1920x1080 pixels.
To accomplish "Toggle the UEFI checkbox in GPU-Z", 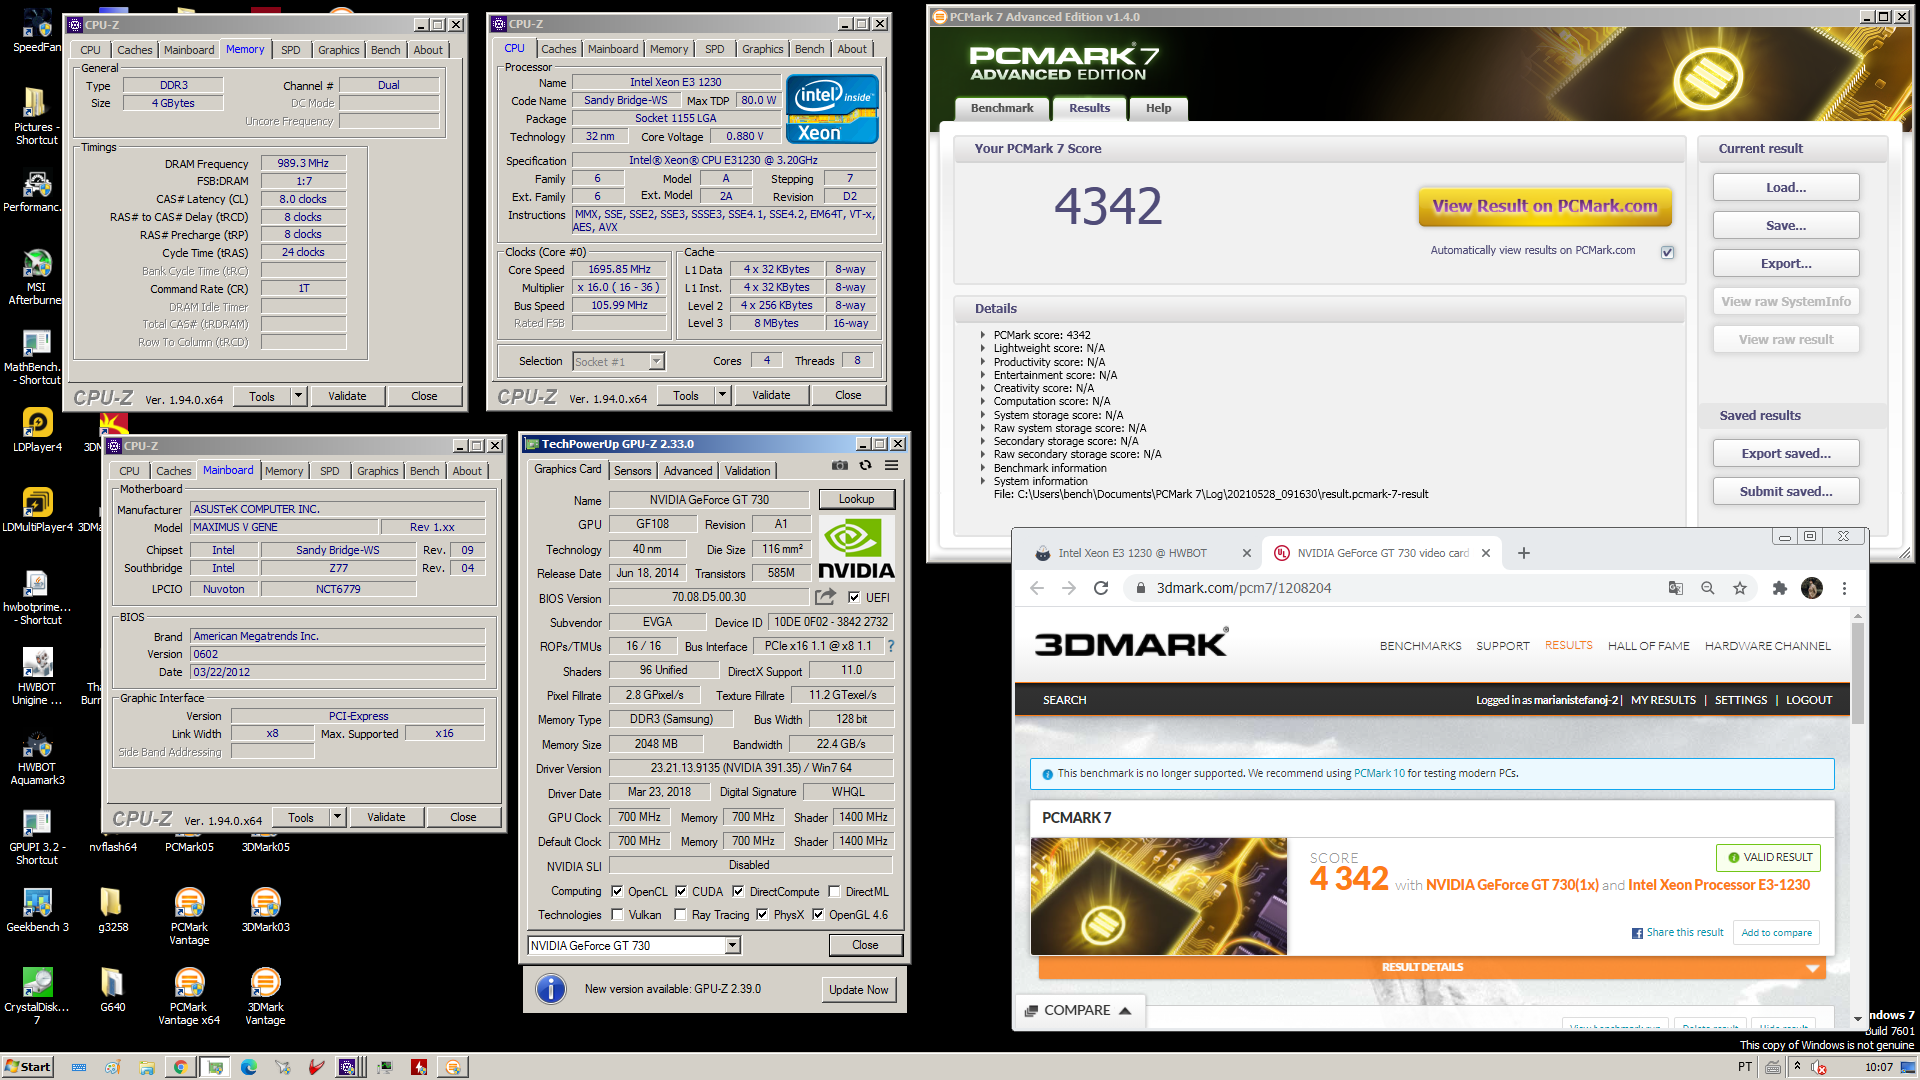I will [854, 597].
